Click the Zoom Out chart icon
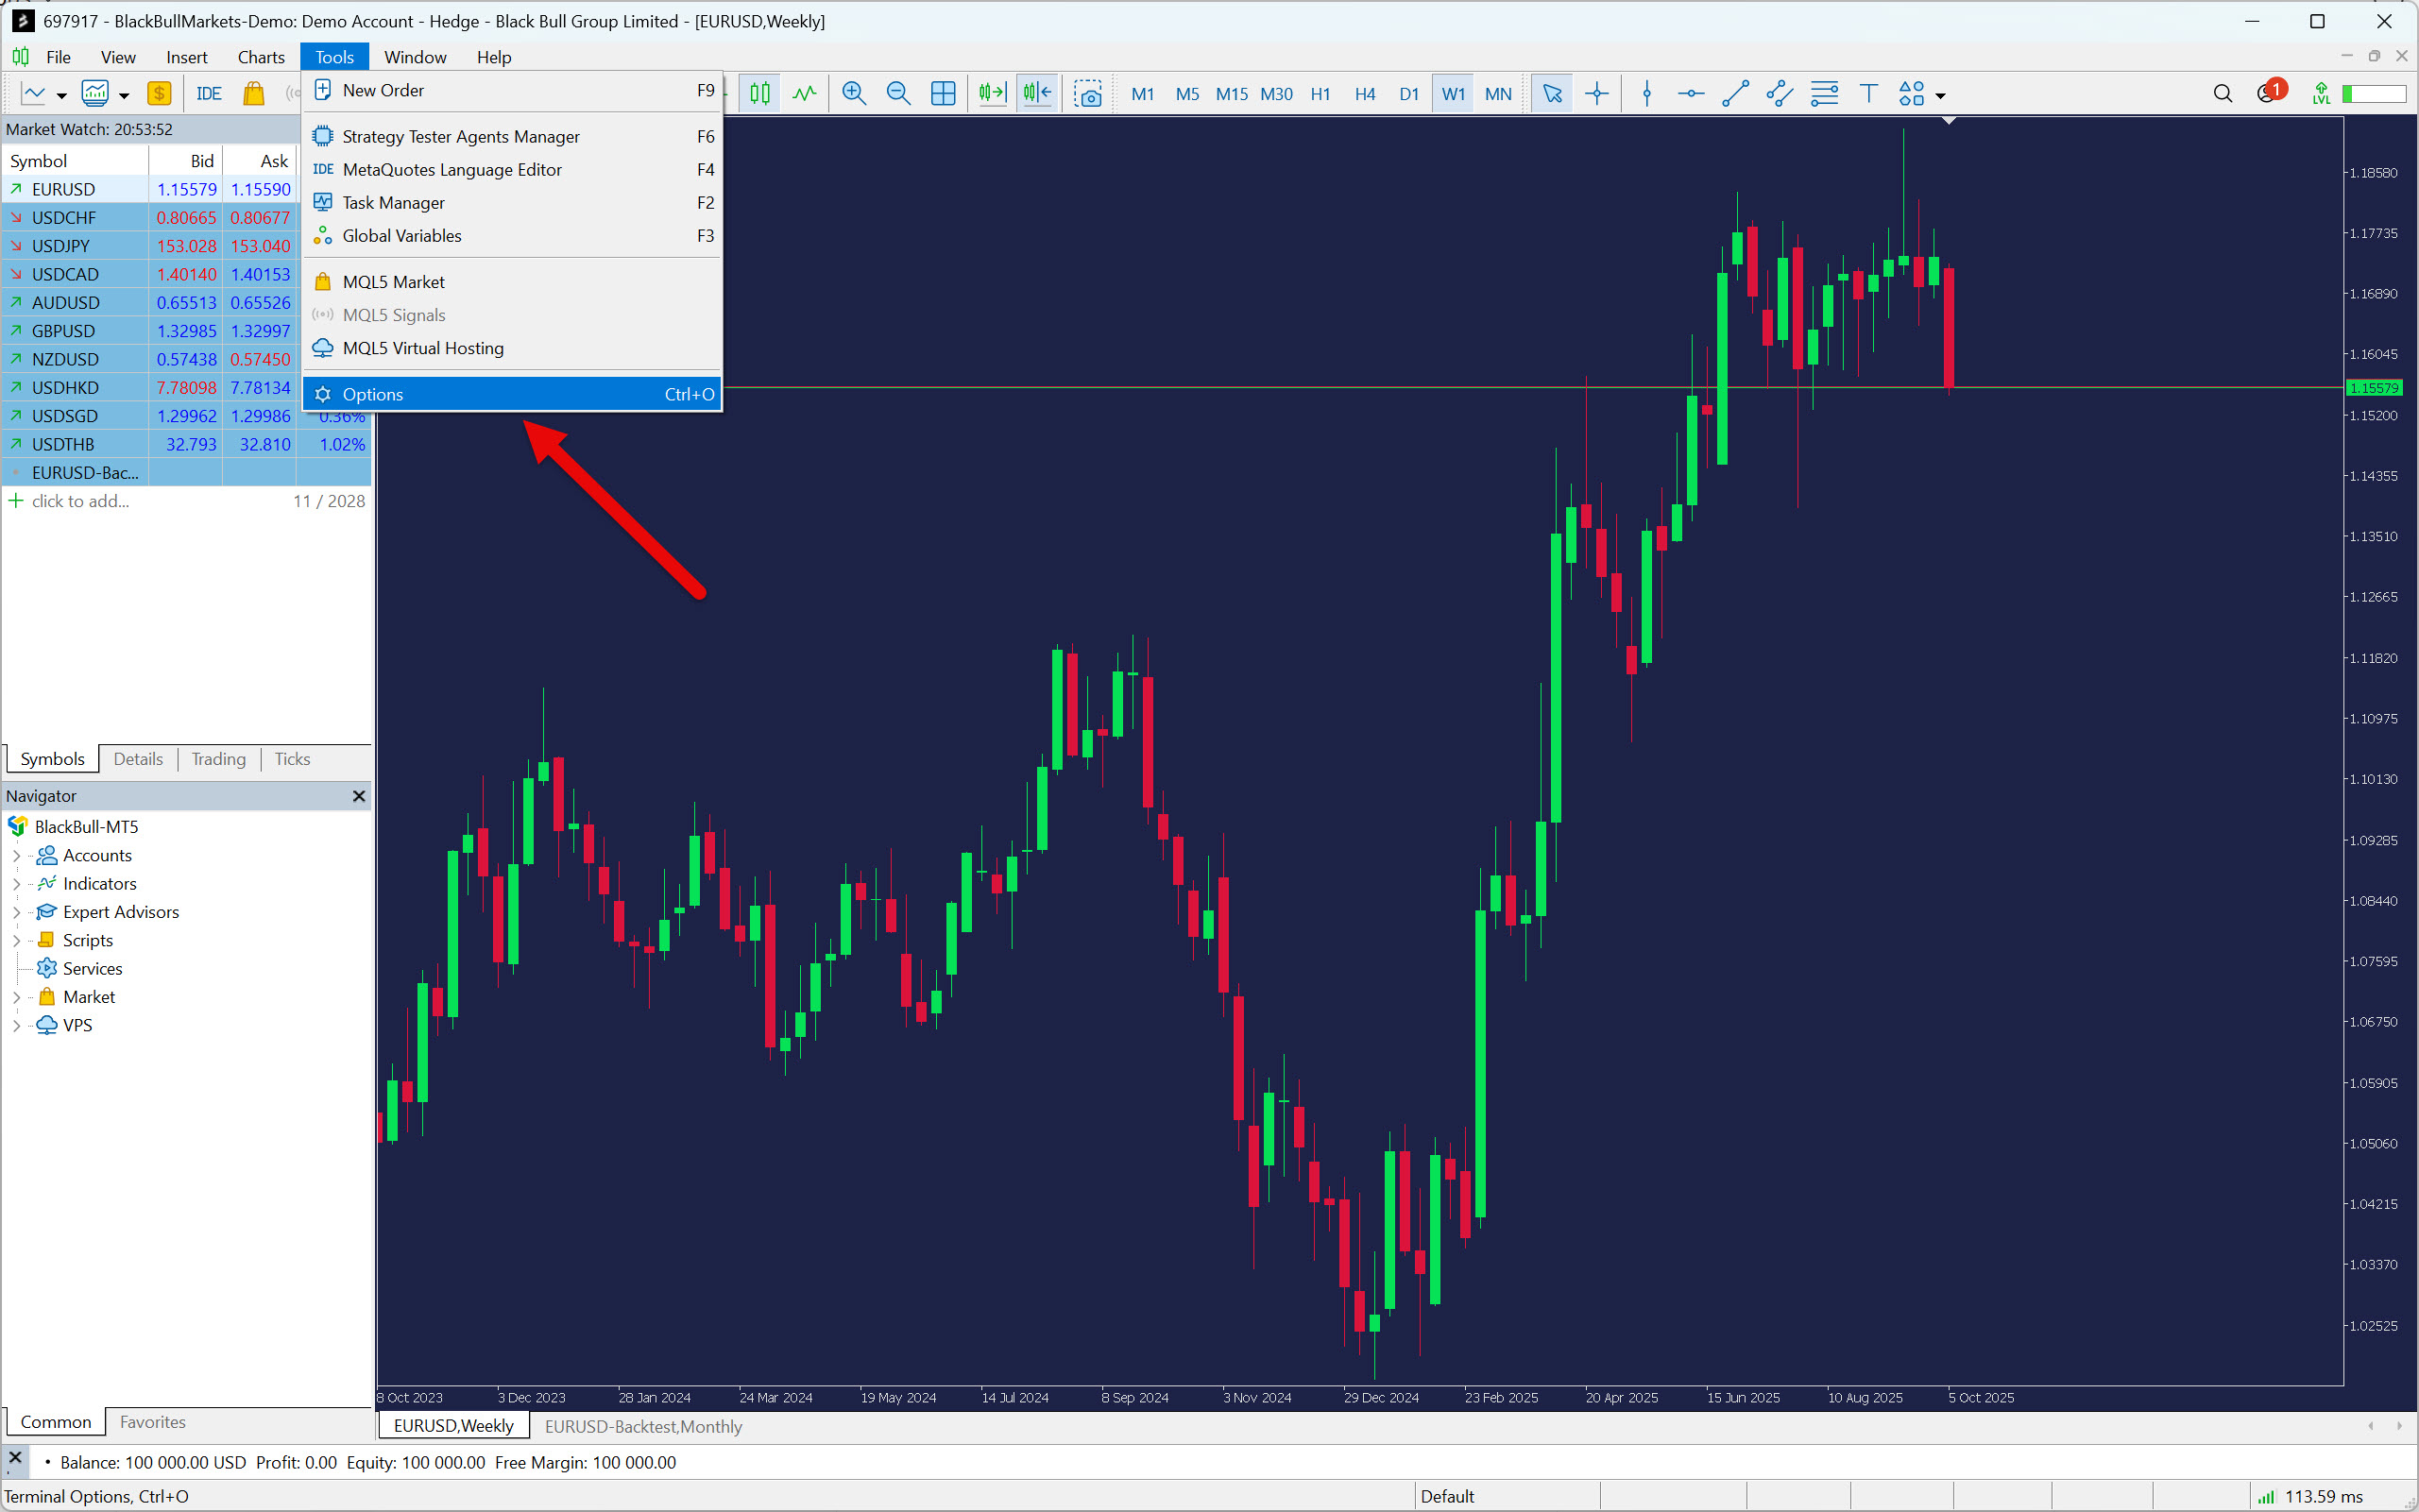 [898, 94]
